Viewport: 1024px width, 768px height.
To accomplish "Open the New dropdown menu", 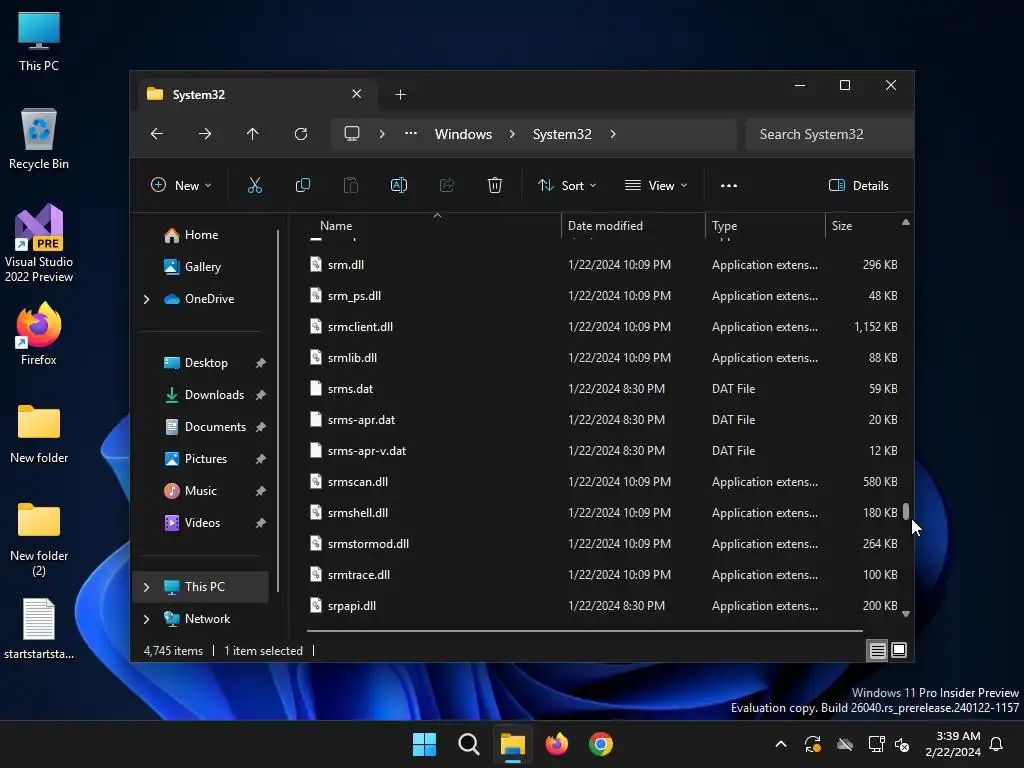I will pos(181,185).
